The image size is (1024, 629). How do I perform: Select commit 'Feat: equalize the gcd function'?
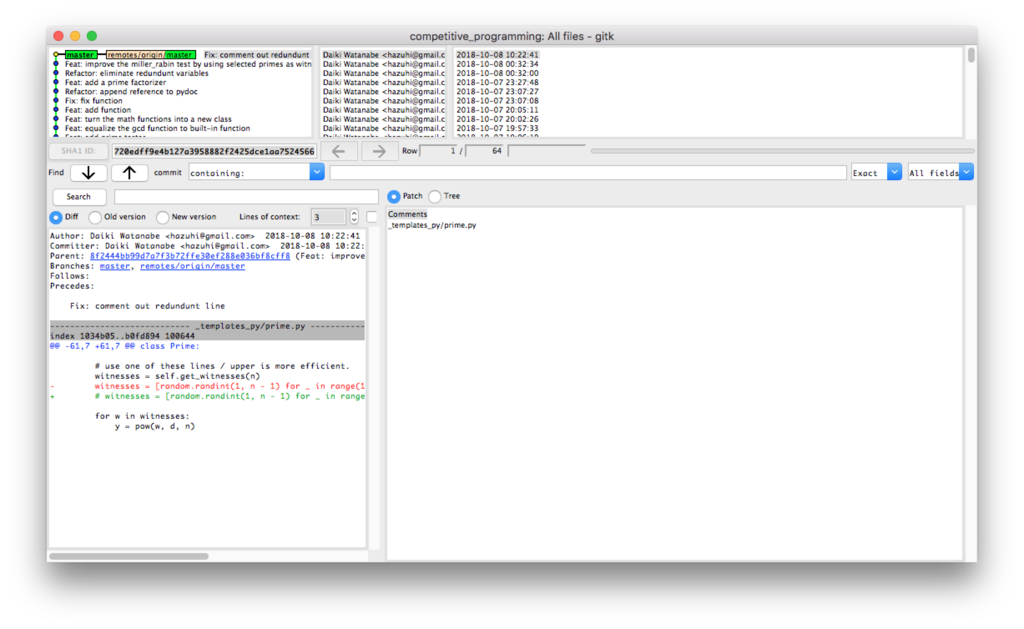point(157,128)
